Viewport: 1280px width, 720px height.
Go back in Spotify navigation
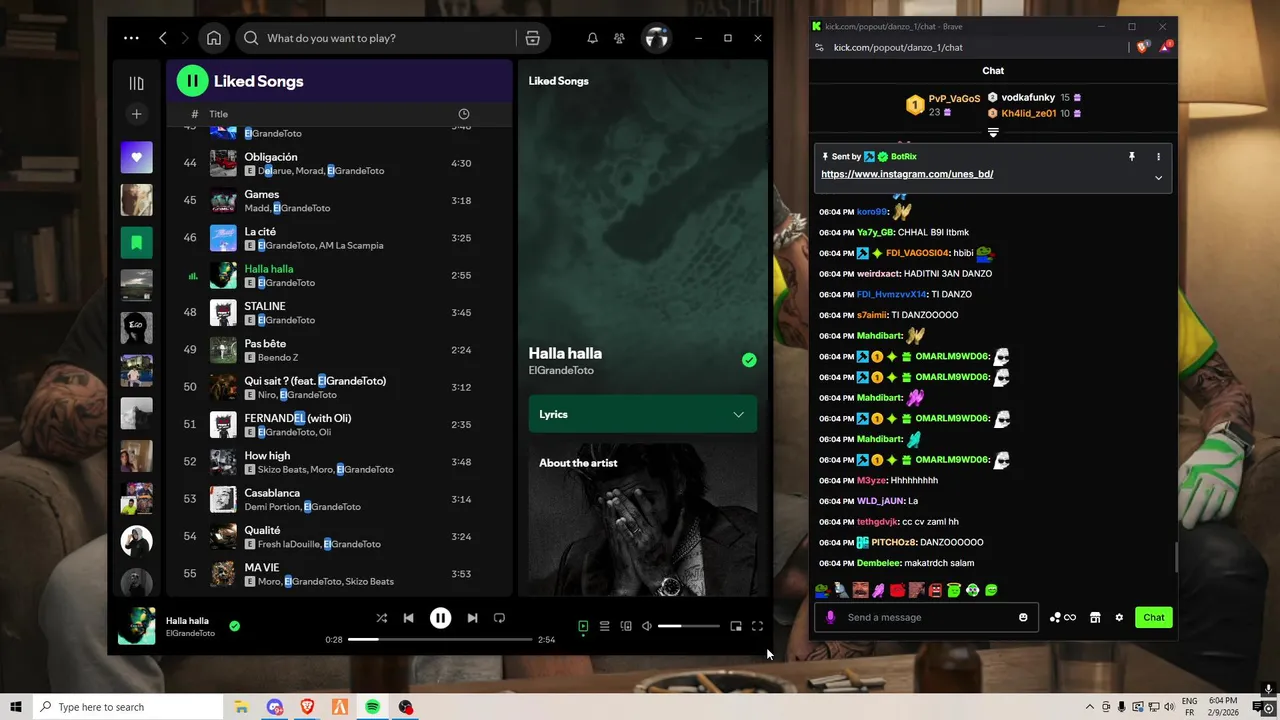(163, 38)
